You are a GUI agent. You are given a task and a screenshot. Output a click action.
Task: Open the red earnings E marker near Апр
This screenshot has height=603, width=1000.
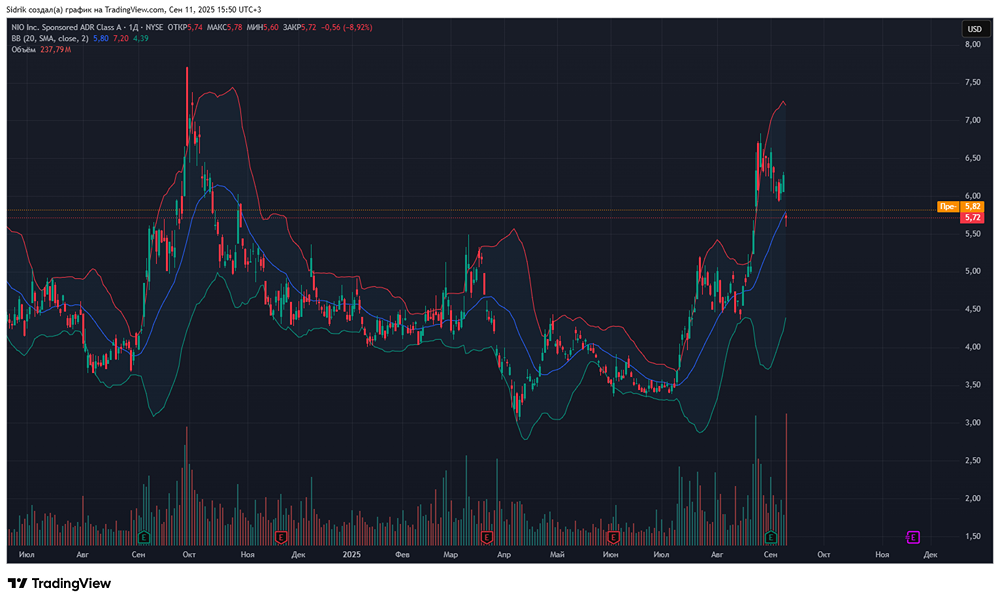point(486,537)
